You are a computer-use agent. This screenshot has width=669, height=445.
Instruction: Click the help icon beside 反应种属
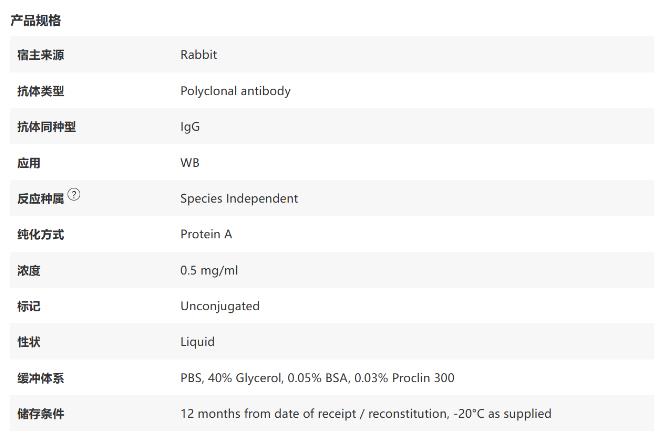(x=74, y=195)
